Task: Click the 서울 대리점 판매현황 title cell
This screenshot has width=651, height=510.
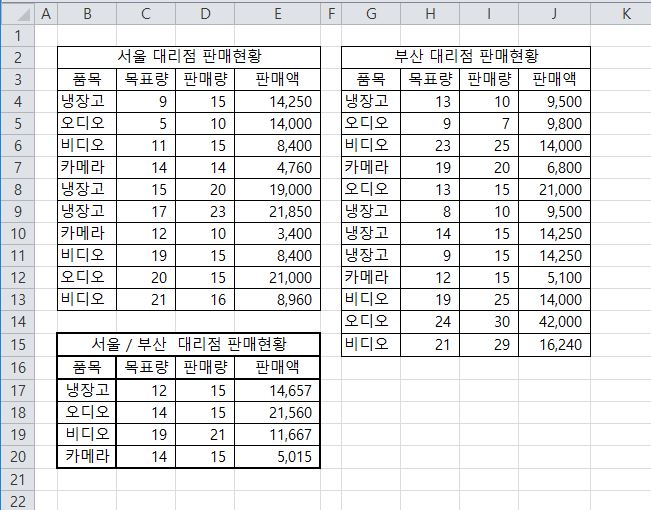Action: (x=189, y=57)
